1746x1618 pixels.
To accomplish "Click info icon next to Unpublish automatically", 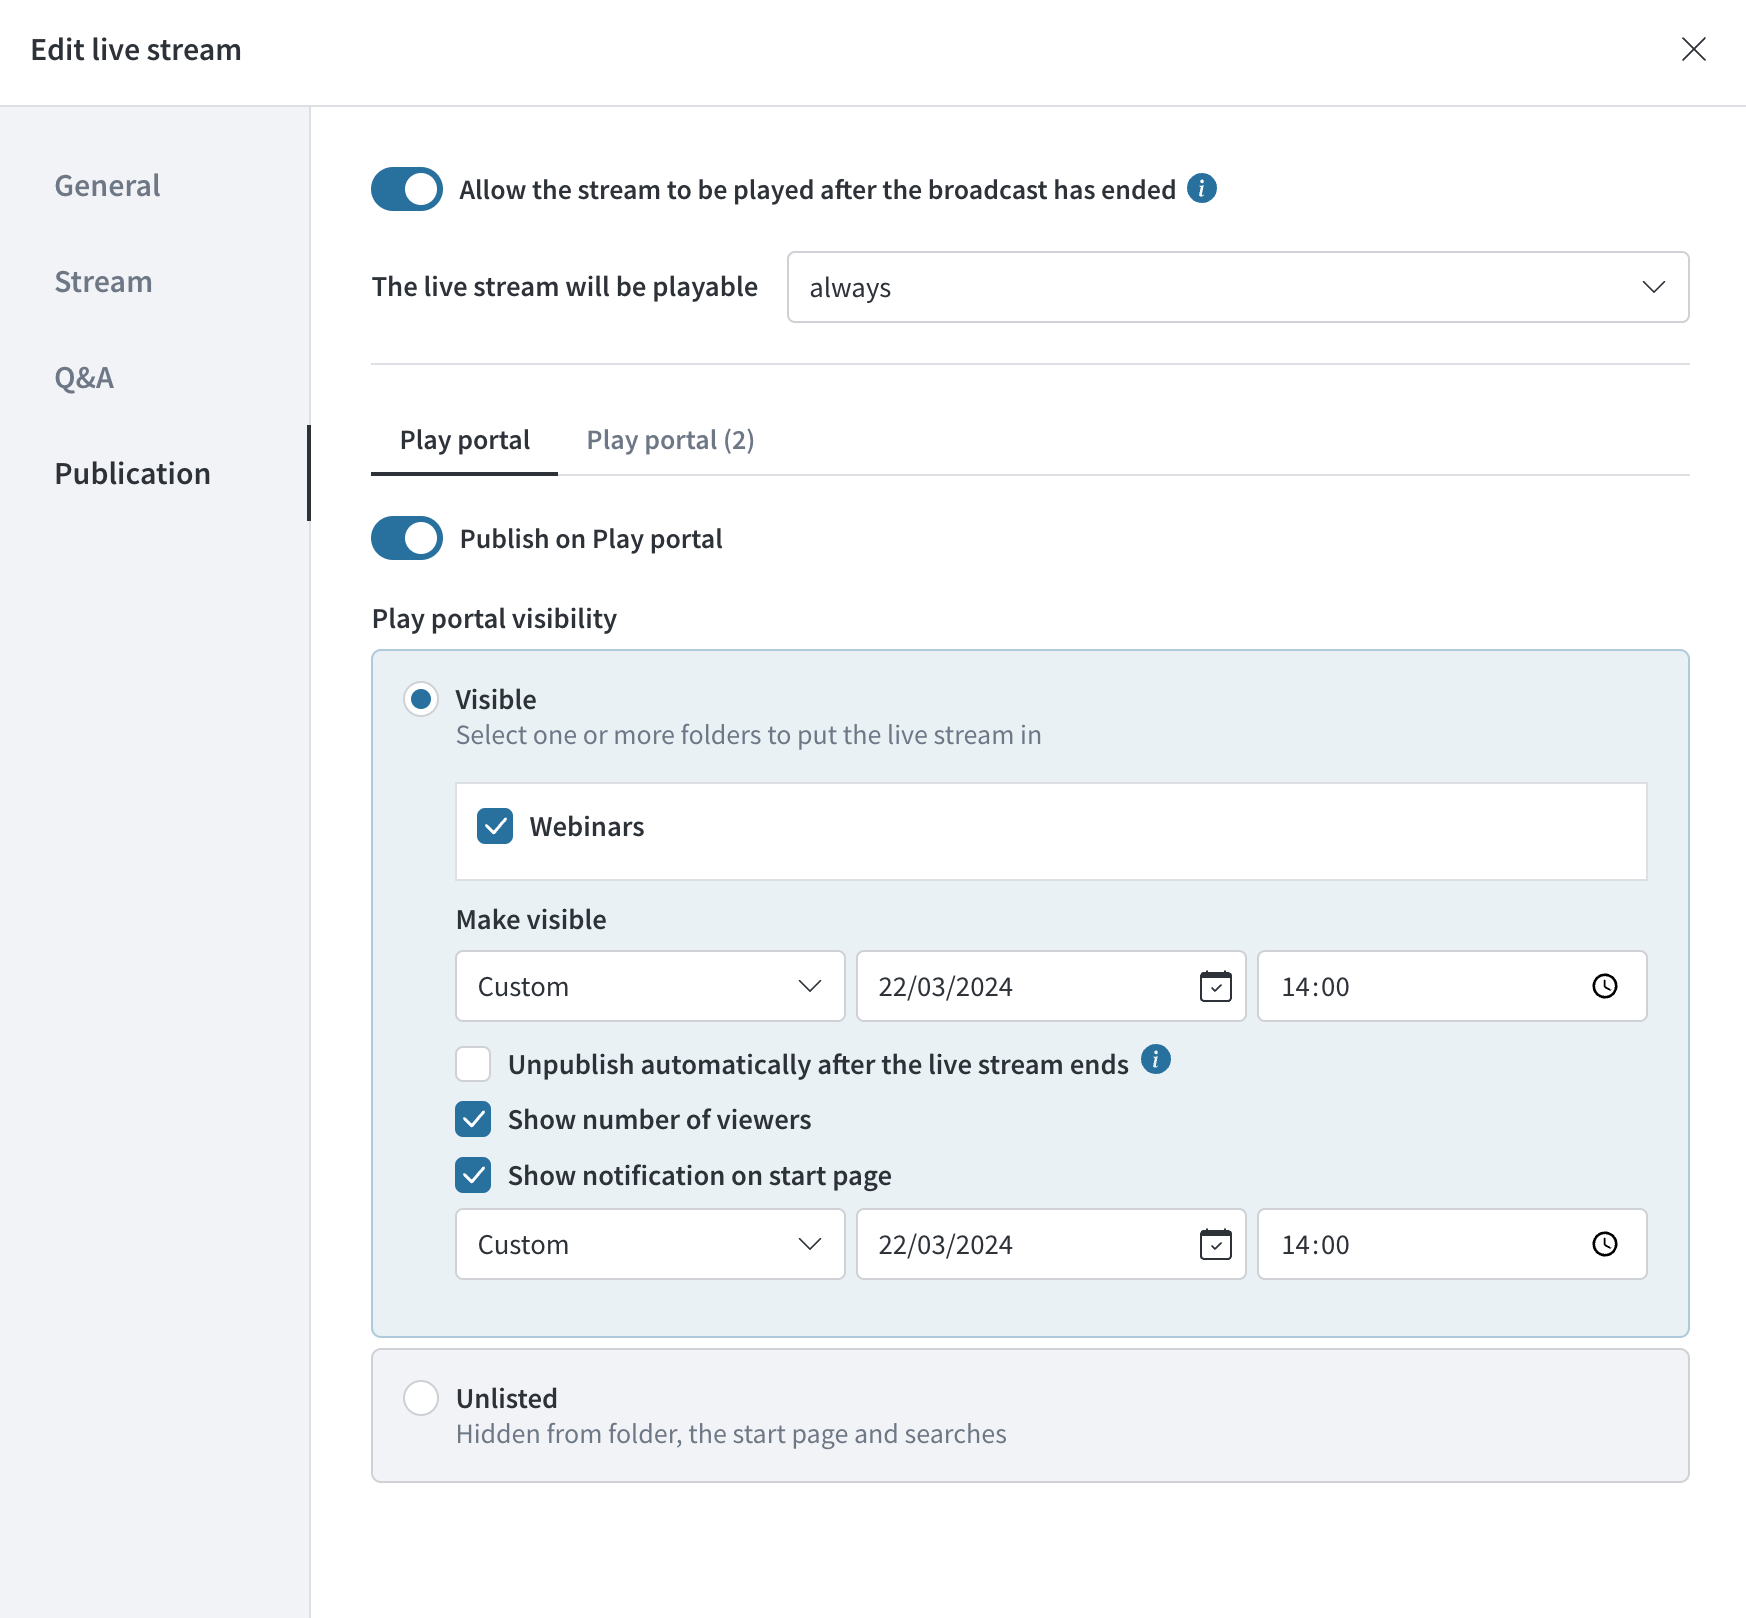I will (x=1156, y=1059).
